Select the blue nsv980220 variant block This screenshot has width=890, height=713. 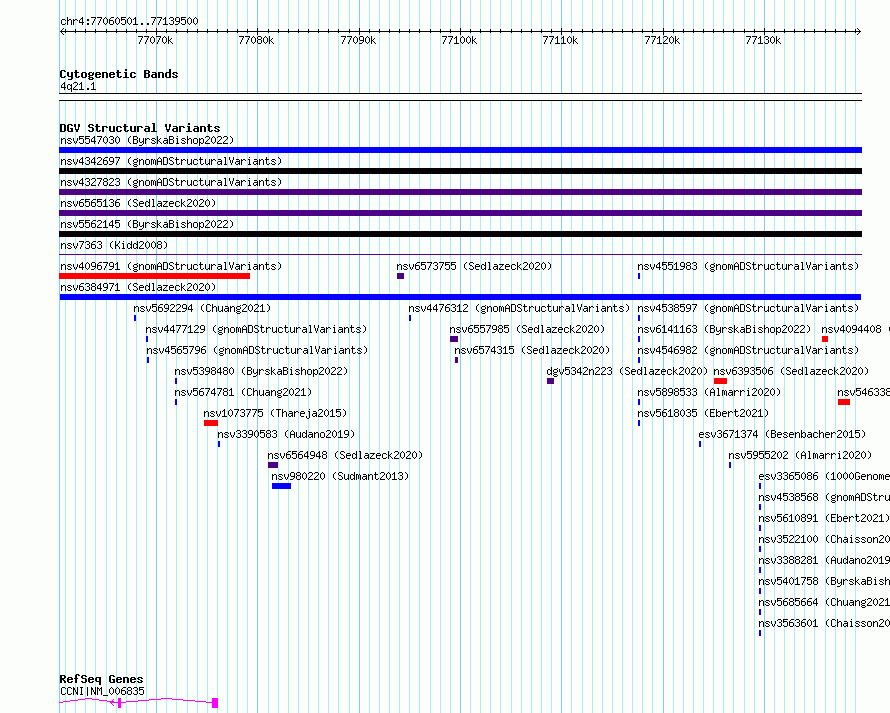(282, 486)
